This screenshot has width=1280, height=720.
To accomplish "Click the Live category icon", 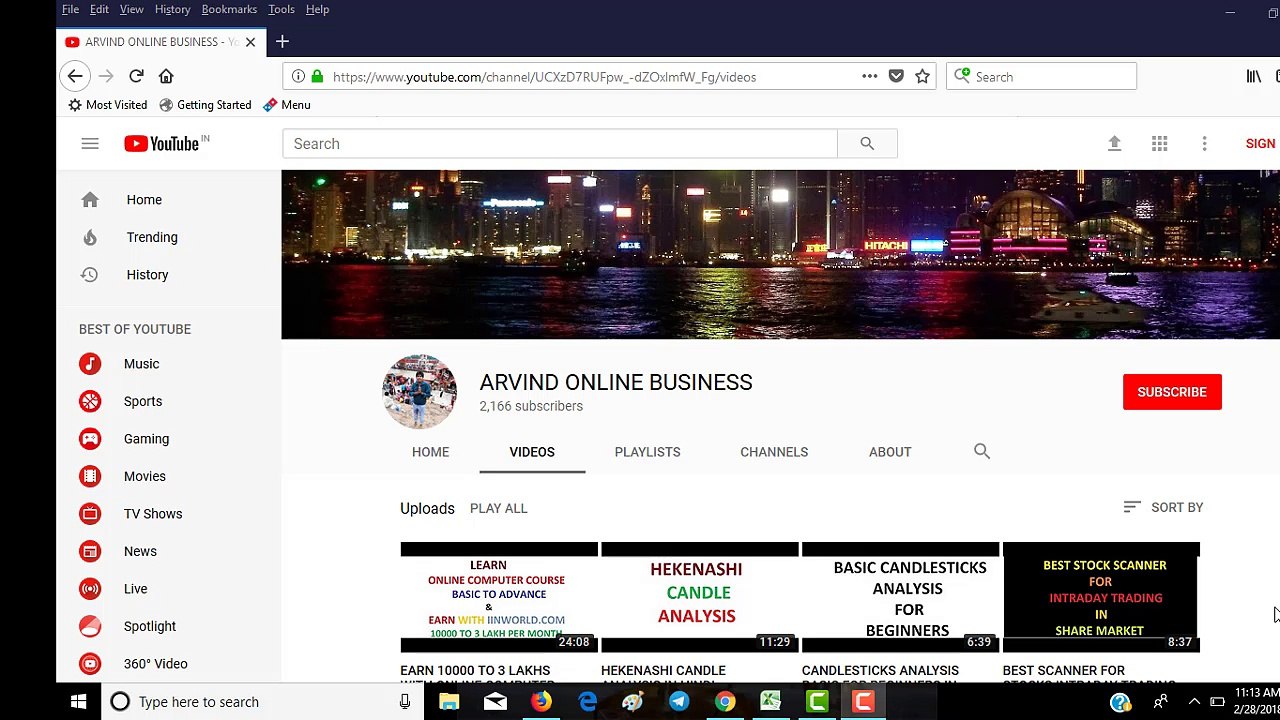I will [90, 589].
